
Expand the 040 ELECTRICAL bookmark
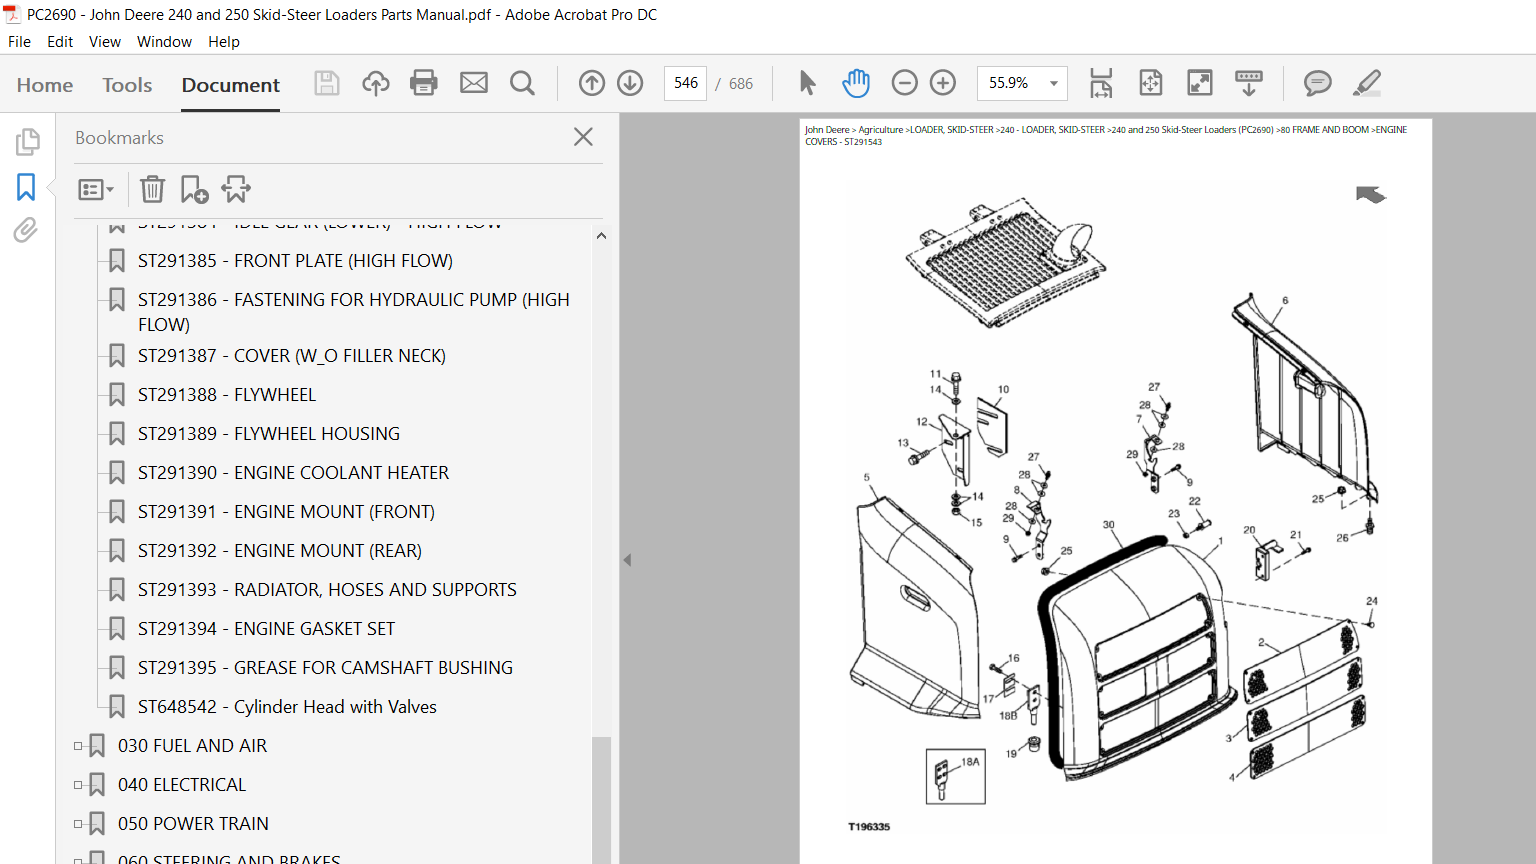(78, 785)
